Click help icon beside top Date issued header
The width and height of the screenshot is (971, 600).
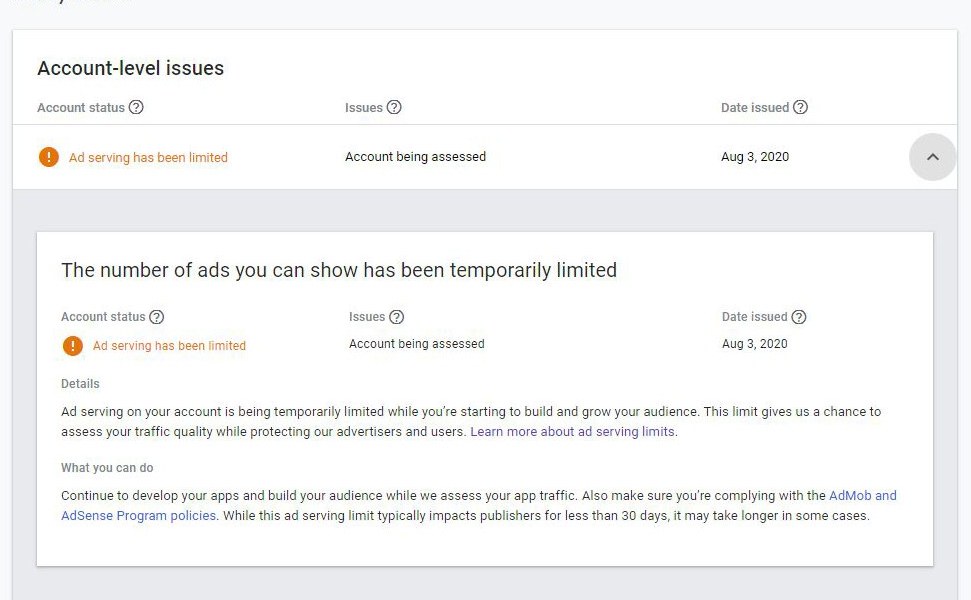(800, 107)
